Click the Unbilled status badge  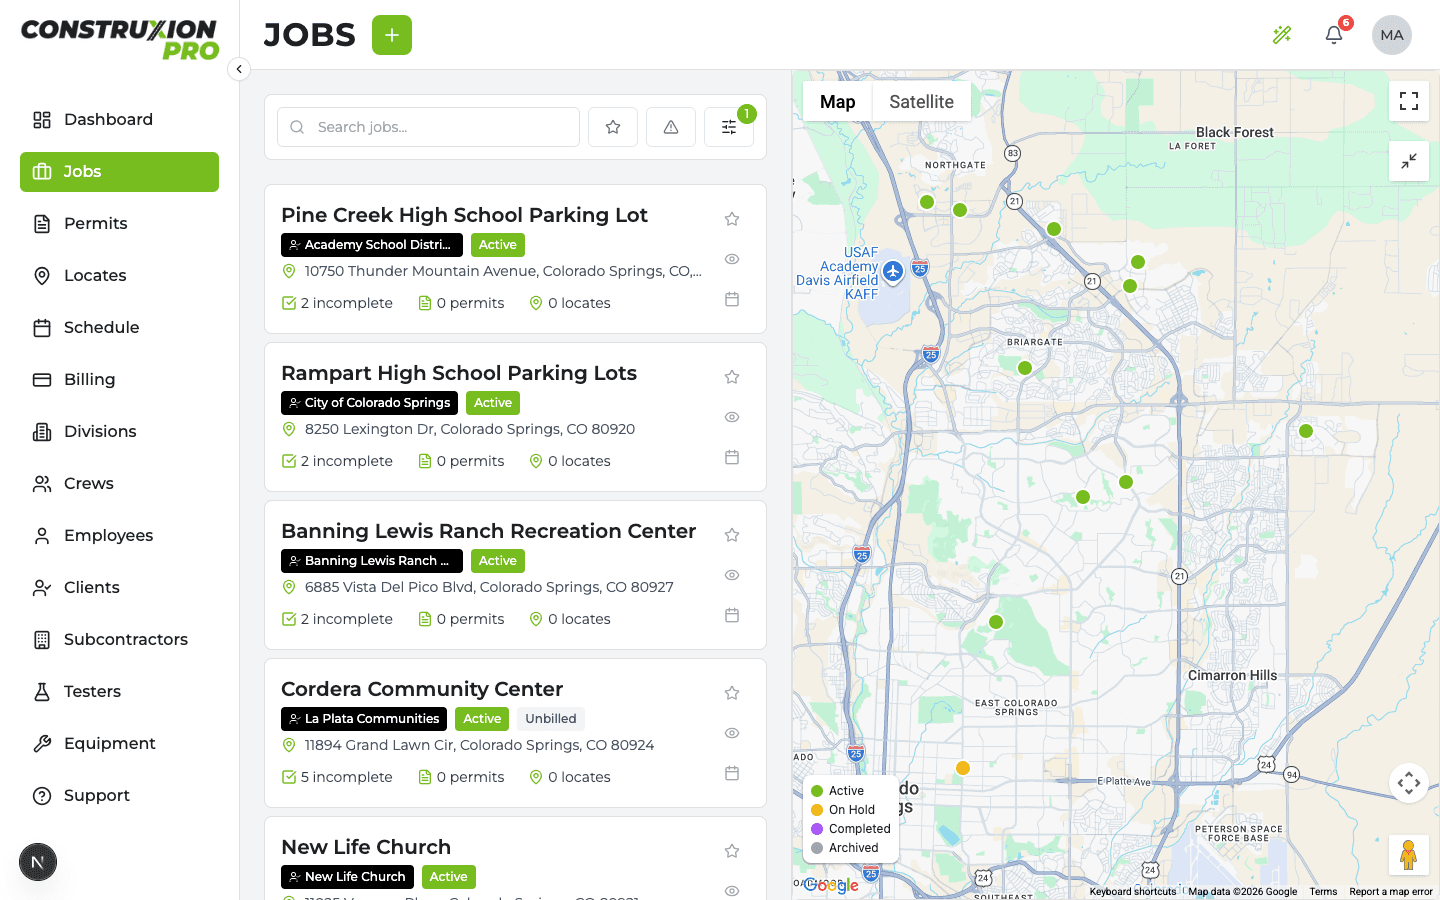(x=551, y=719)
